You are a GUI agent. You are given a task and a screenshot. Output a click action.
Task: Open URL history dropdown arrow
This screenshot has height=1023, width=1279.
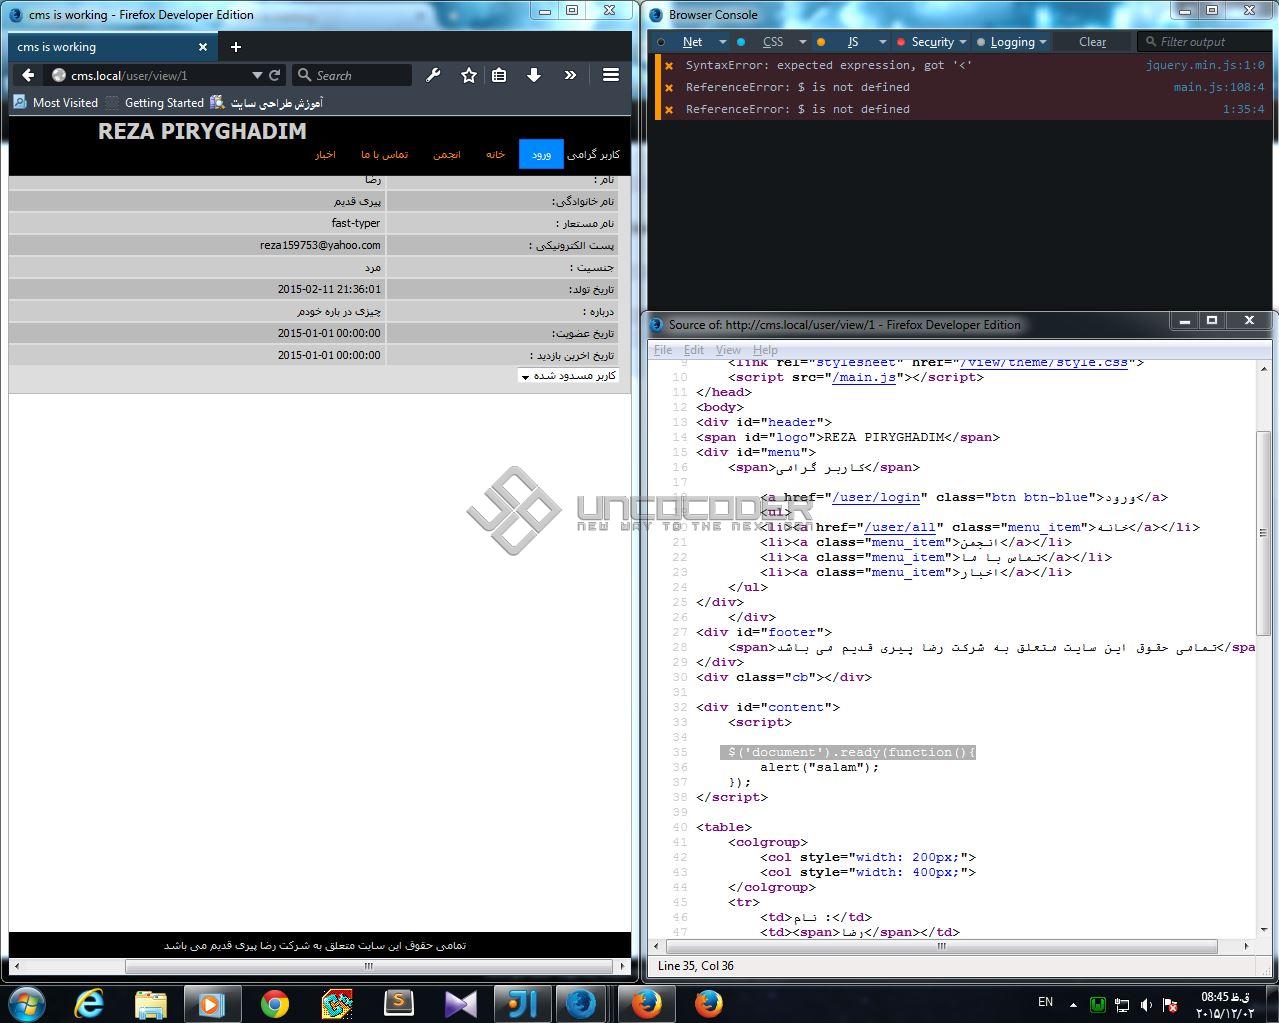click(258, 75)
